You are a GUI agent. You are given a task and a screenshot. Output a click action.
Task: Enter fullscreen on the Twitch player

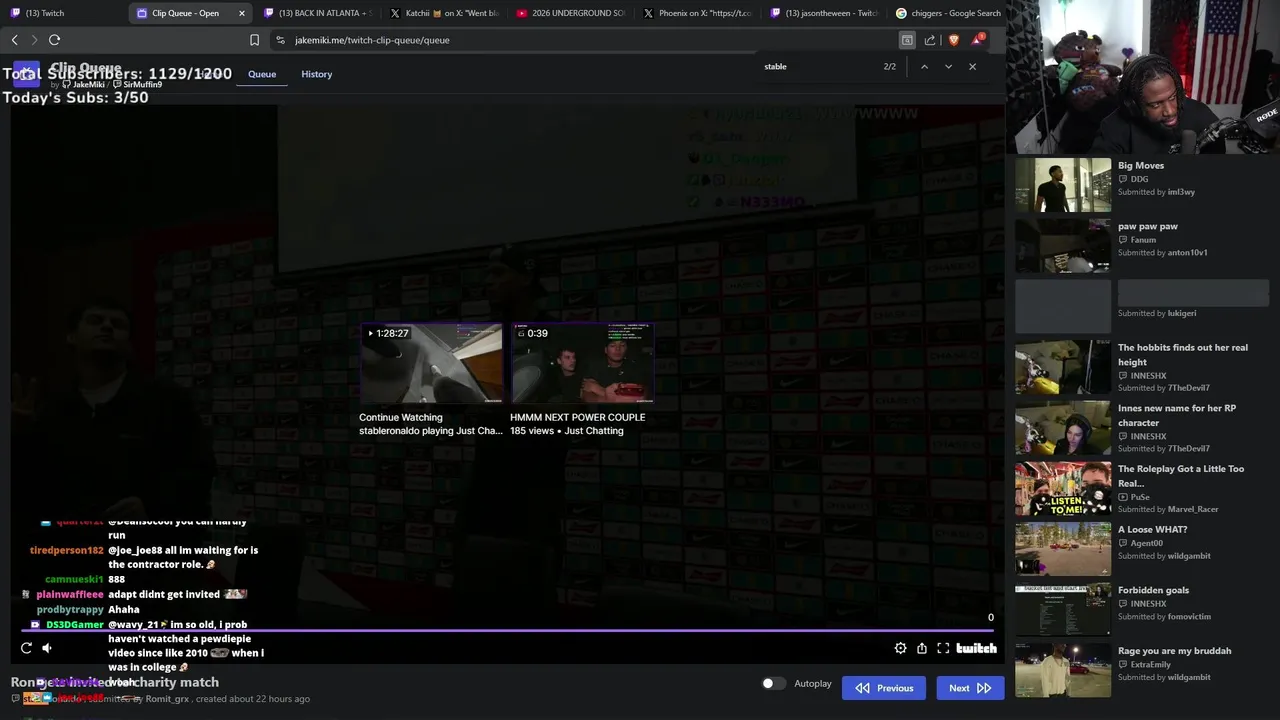[x=943, y=648]
